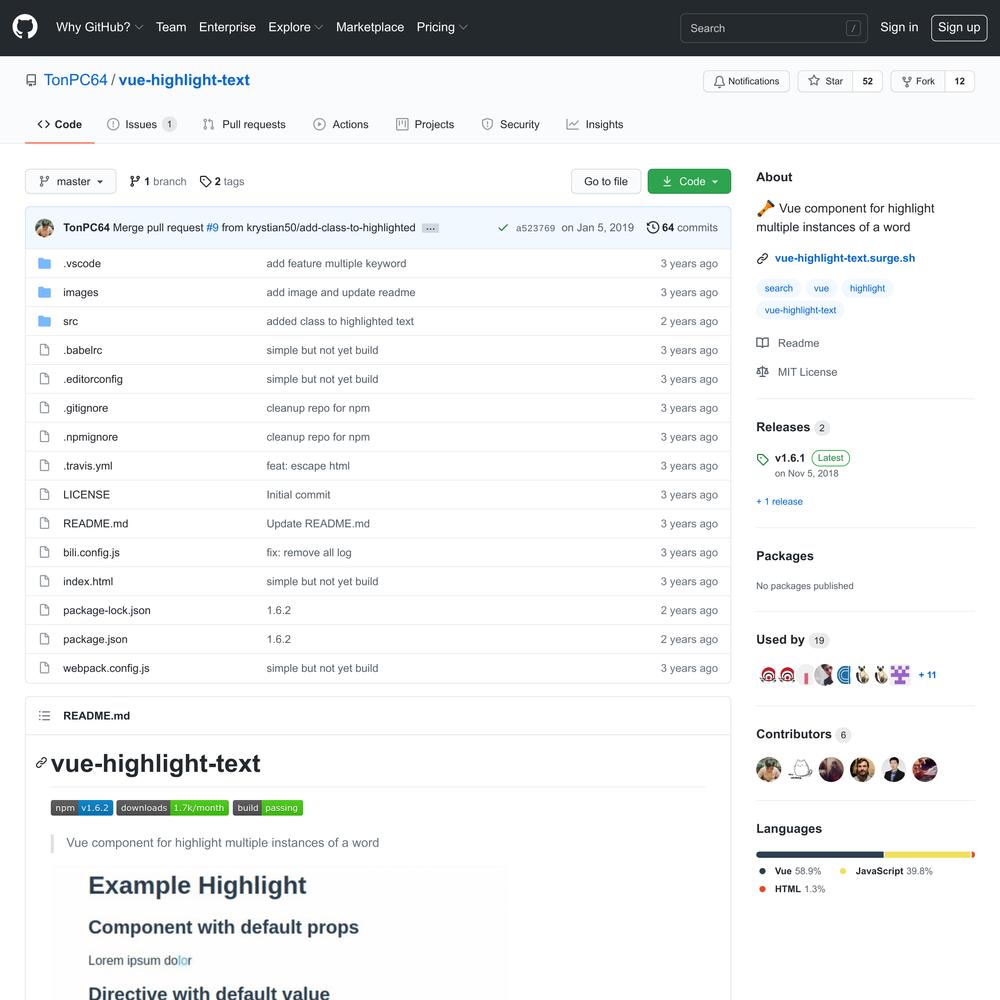The height and width of the screenshot is (1000, 1000).
Task: Click the + 11 used by link
Action: tap(927, 675)
